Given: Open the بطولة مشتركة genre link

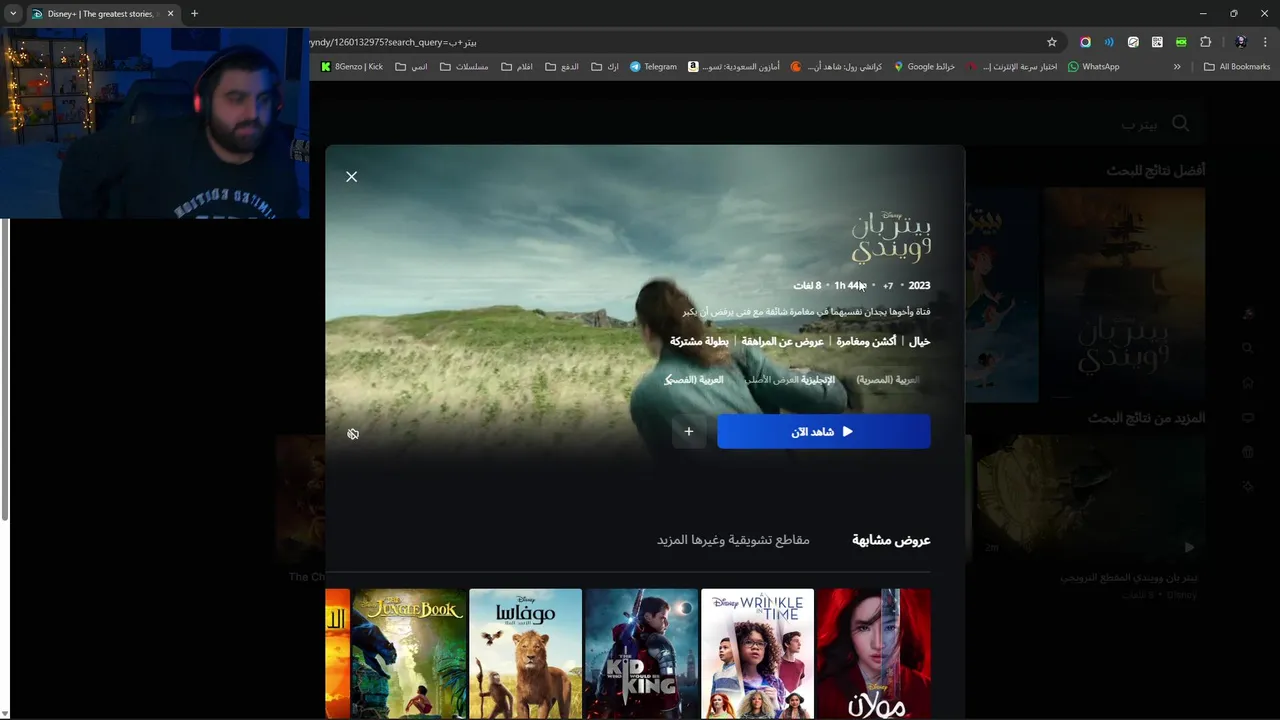Looking at the screenshot, I should 699,342.
